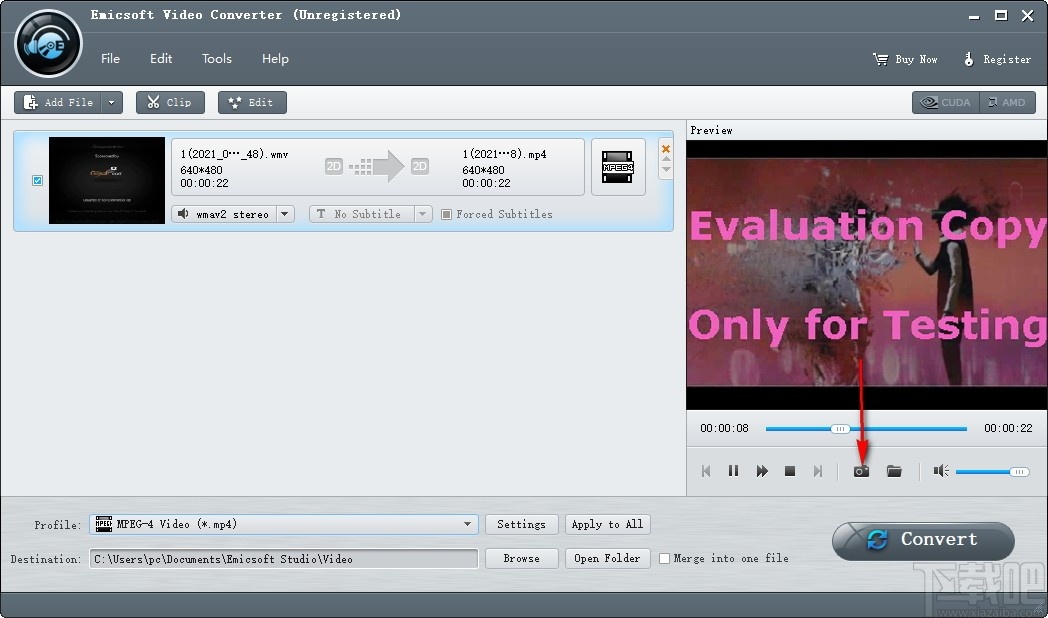Enable Merge into one file
1048x618 pixels.
(664, 559)
